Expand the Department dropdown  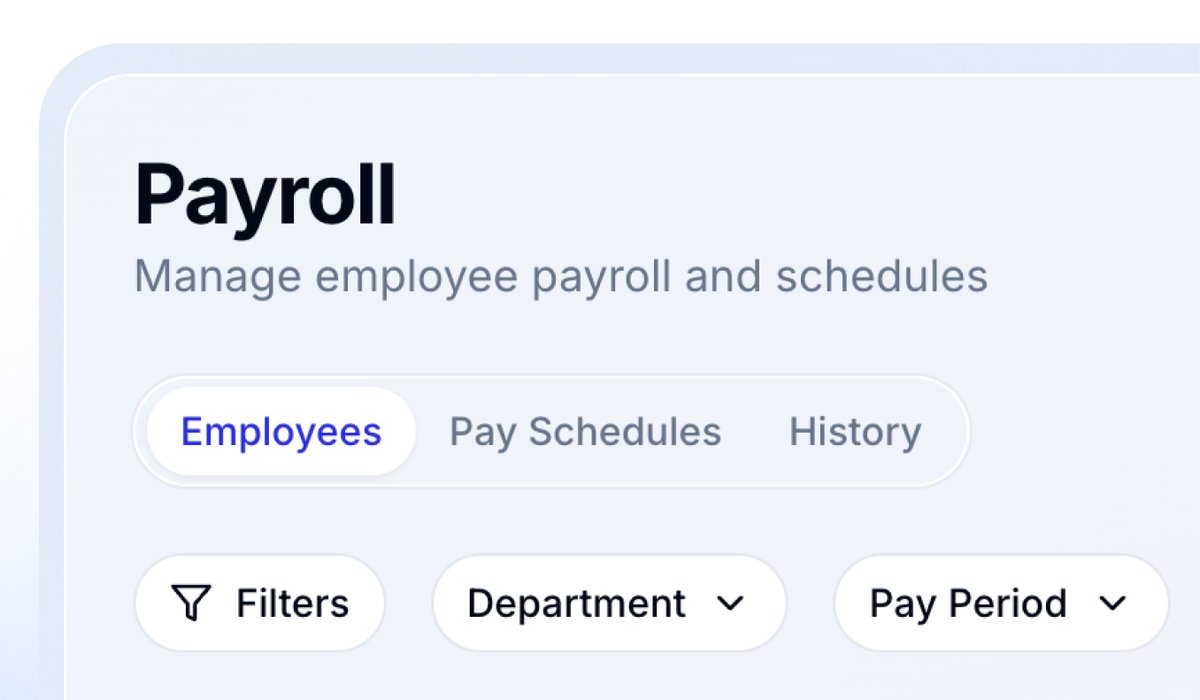(x=609, y=603)
